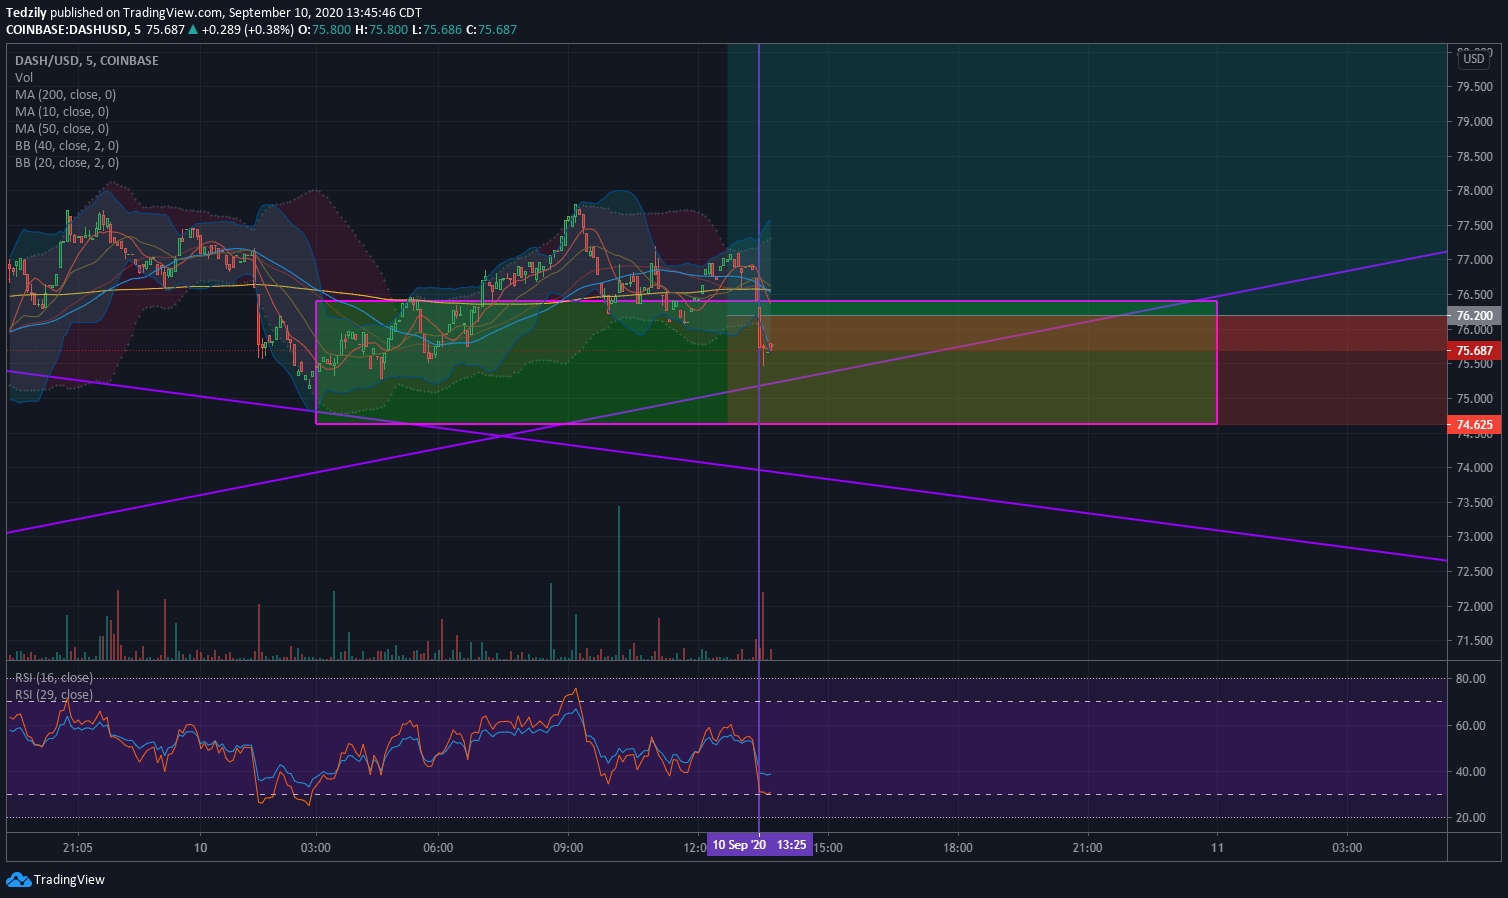Click the 10 Sep '20 13:25 time marker
The height and width of the screenshot is (898, 1508).
[759, 846]
